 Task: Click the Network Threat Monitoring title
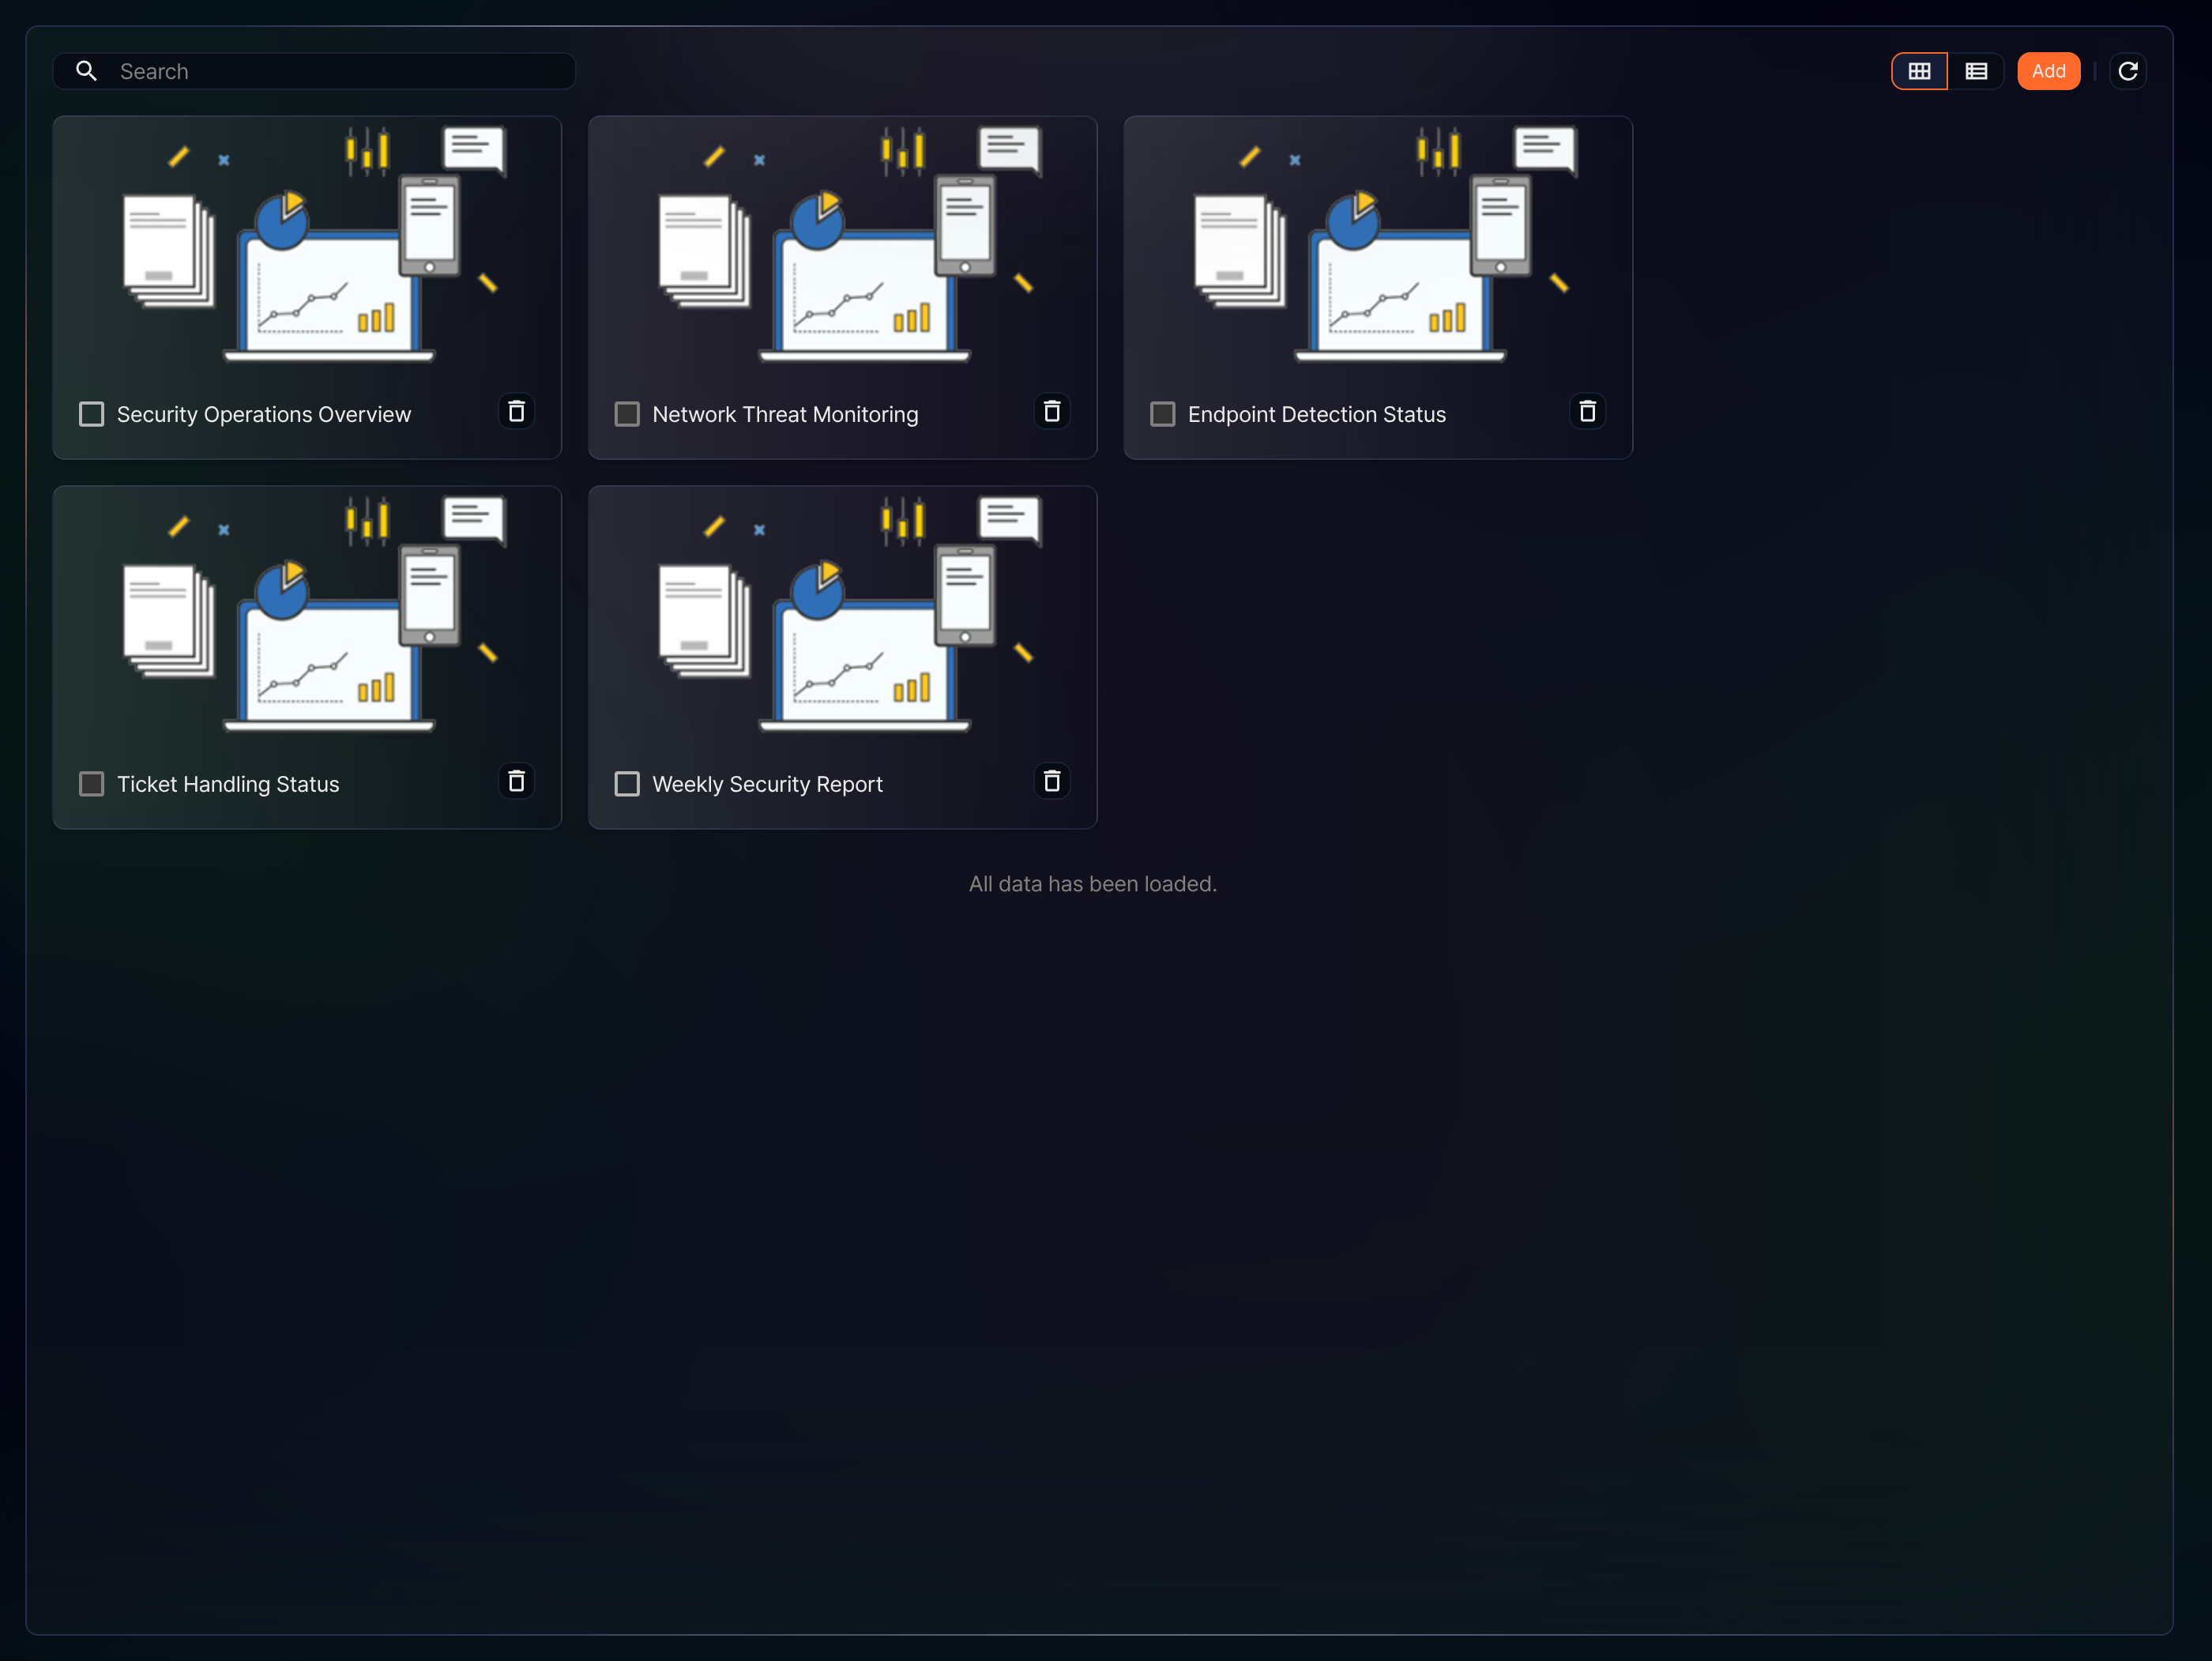pos(785,414)
